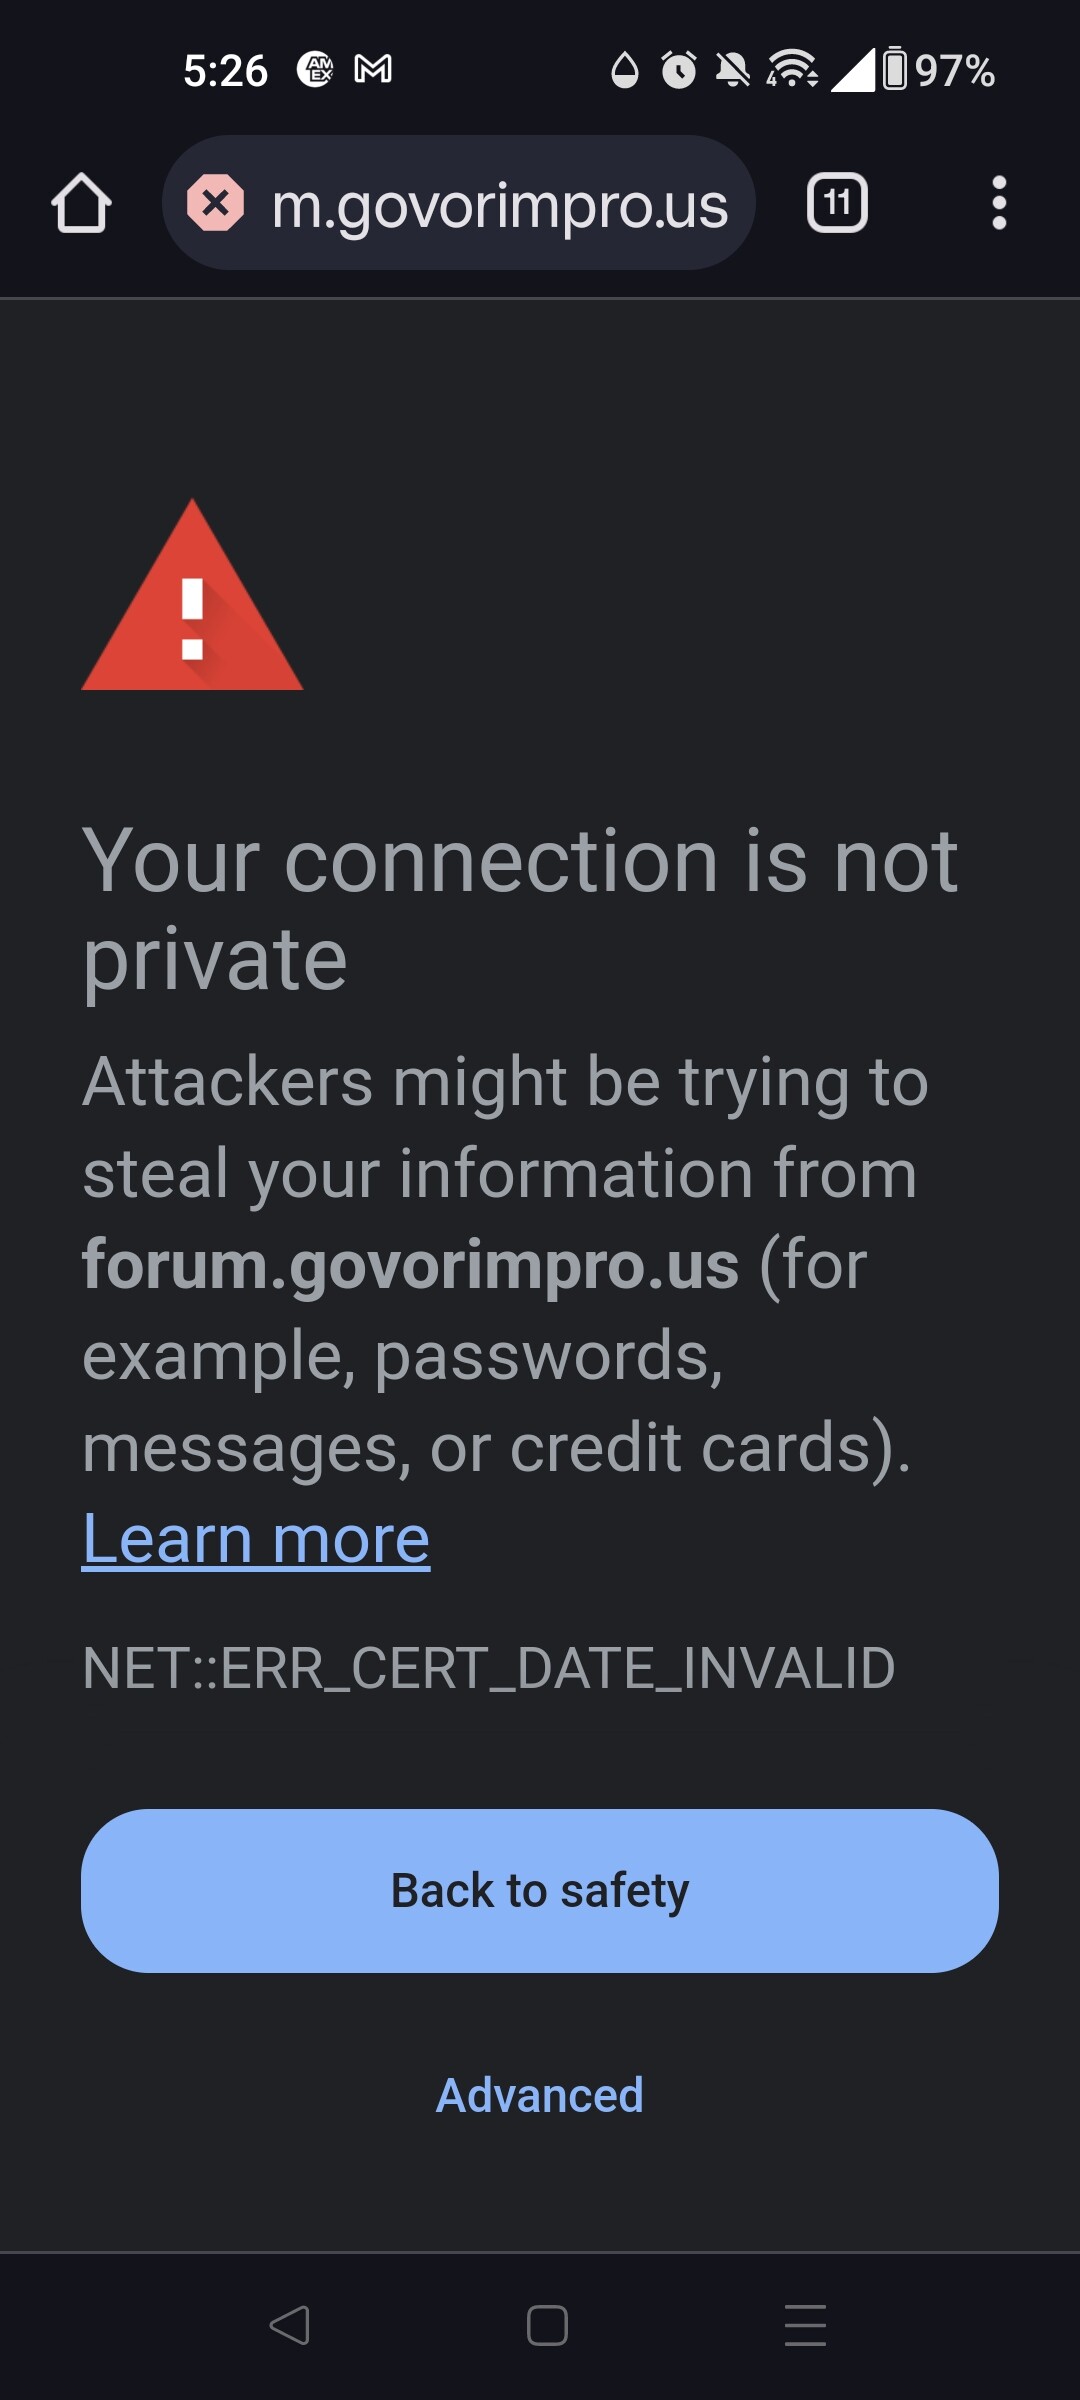Click the Back to safety button
The width and height of the screenshot is (1080, 2400).
[540, 1891]
